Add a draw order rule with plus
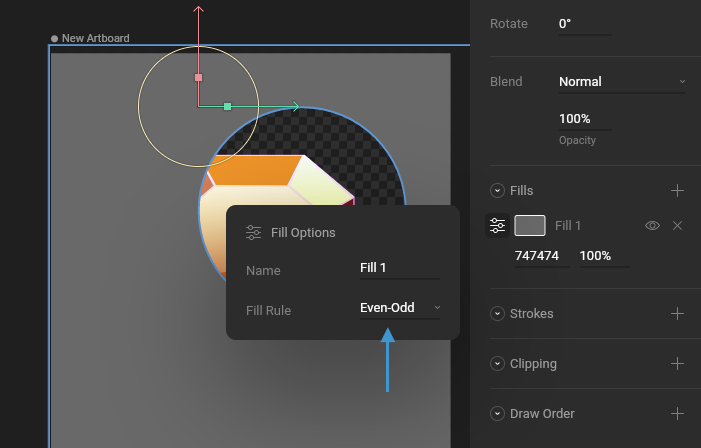Screen dimensions: 701x448 point(677,414)
